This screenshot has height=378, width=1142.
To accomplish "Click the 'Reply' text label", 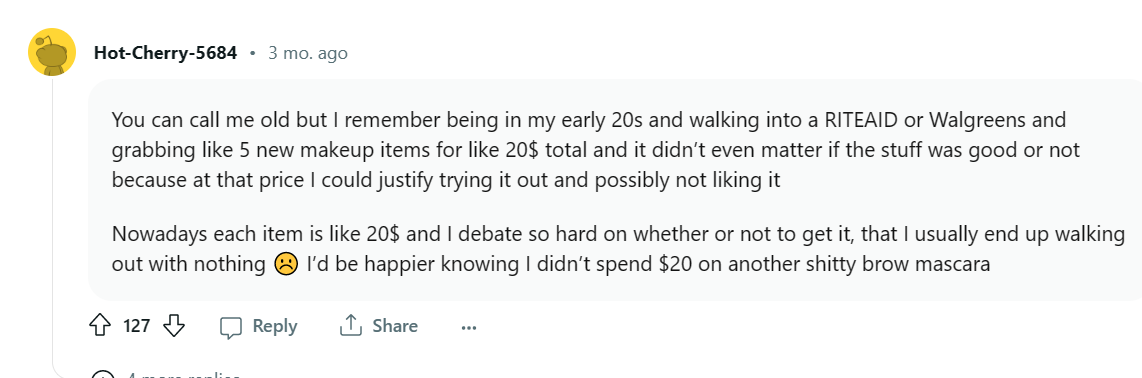I will pyautogui.click(x=275, y=326).
